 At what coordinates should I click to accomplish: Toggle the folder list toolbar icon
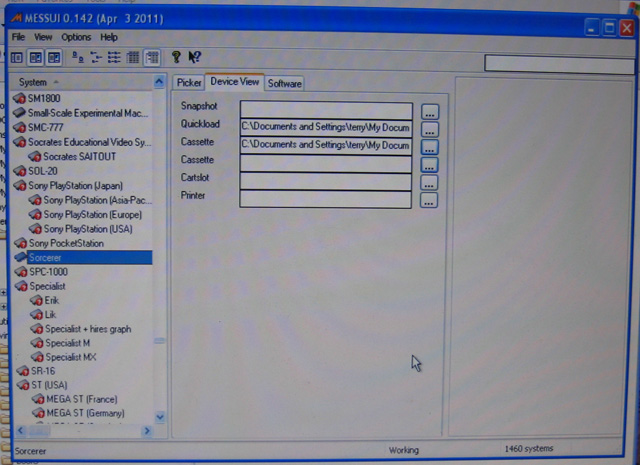pos(17,58)
